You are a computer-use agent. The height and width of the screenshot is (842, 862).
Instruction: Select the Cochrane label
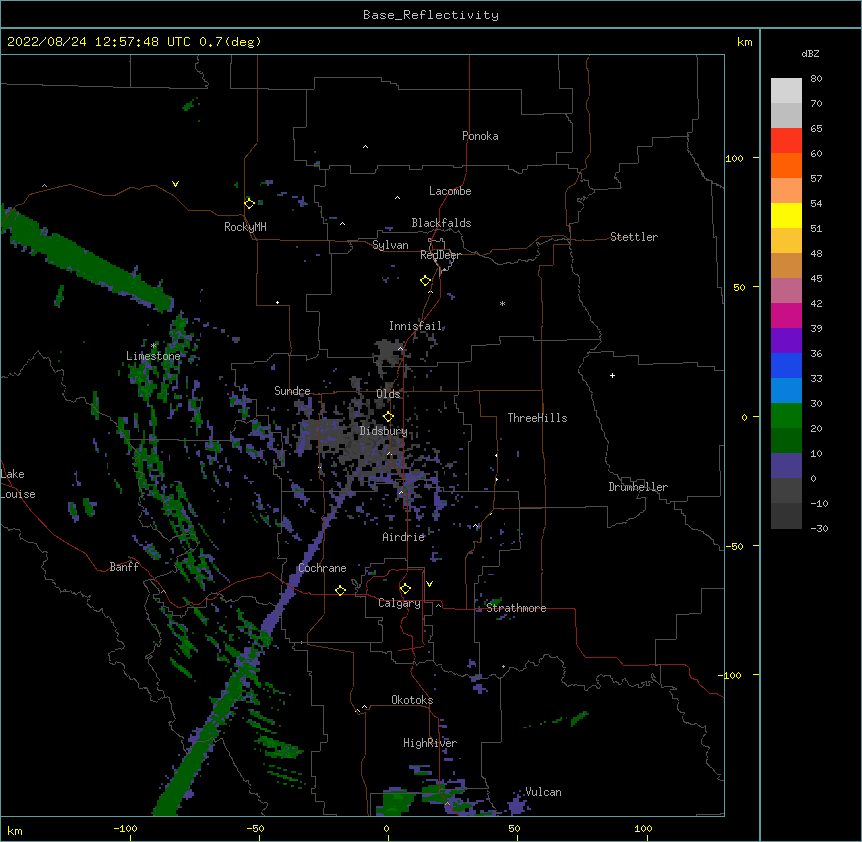pyautogui.click(x=322, y=568)
